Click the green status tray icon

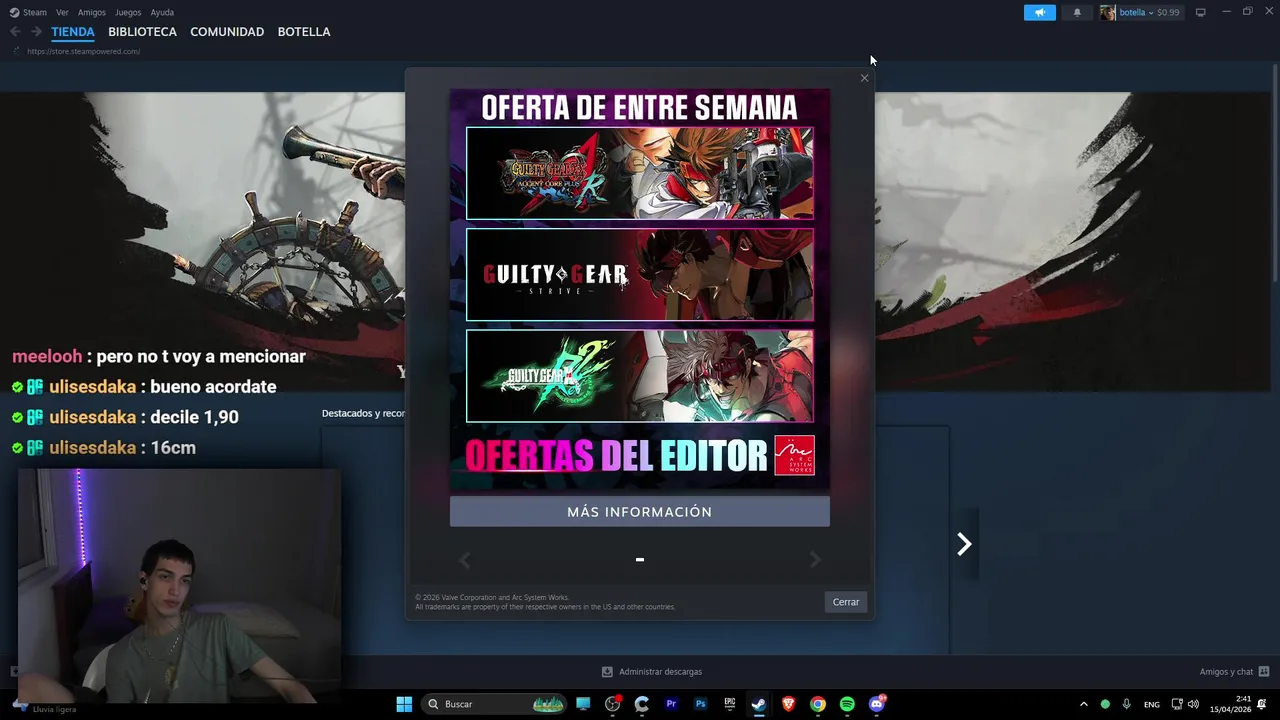(1105, 704)
